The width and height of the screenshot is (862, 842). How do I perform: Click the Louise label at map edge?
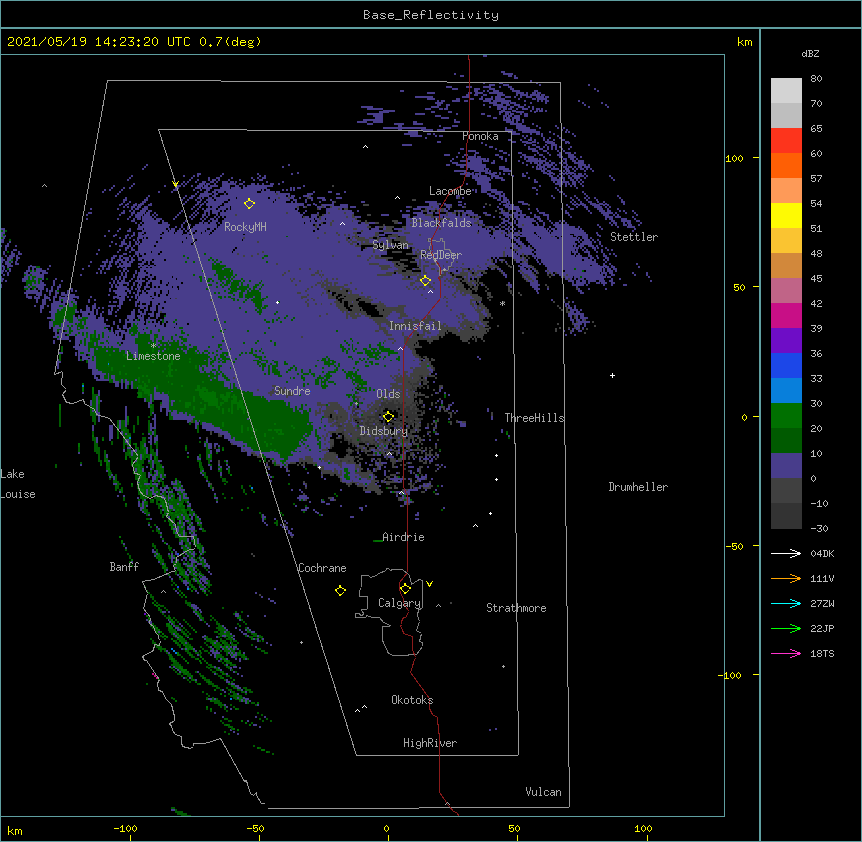coord(18,494)
